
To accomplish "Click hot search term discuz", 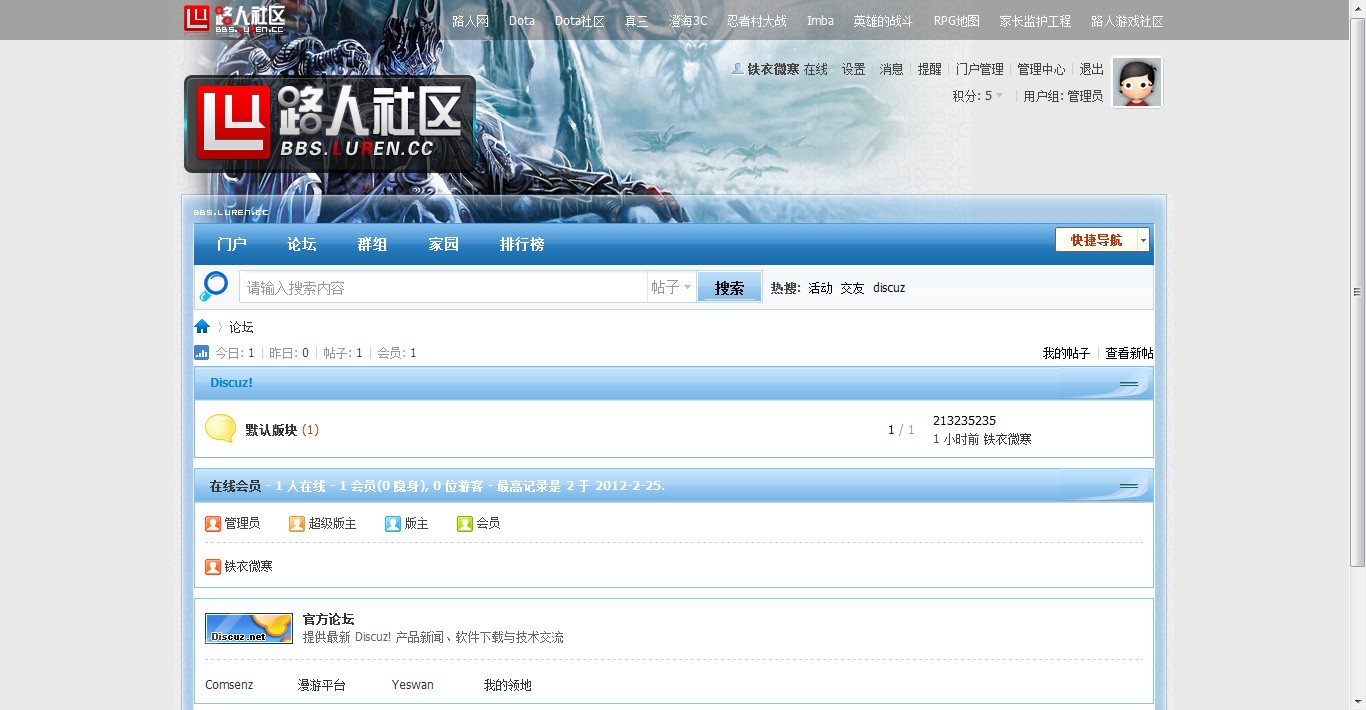I will tap(889, 288).
